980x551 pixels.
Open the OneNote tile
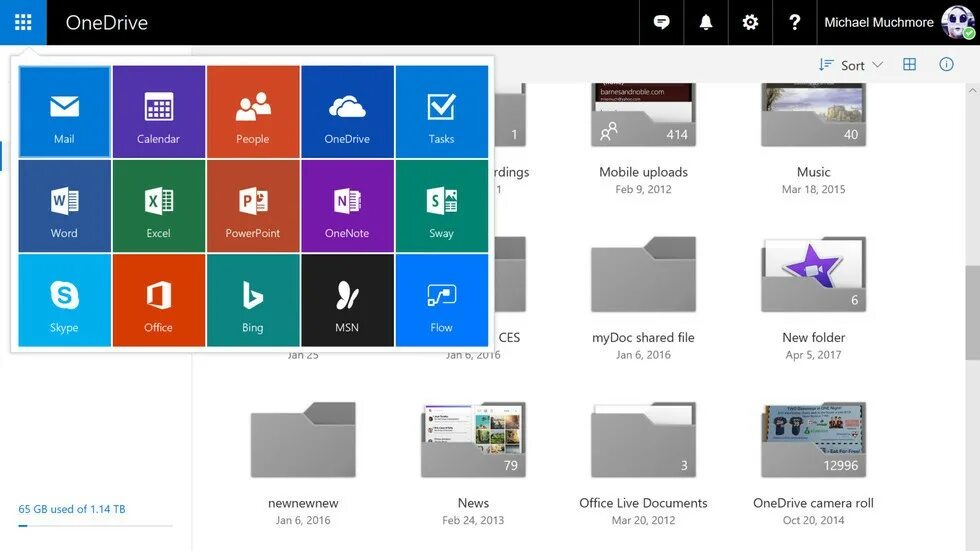tap(348, 206)
